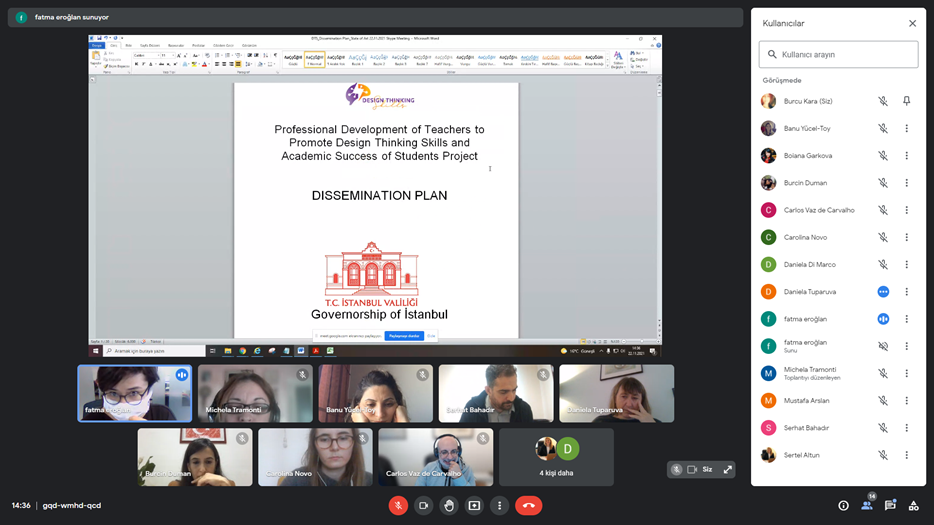Screen dimensions: 934x525
Task: Click the Chrome icon in the shared taskbar
Action: pyautogui.click(x=242, y=351)
